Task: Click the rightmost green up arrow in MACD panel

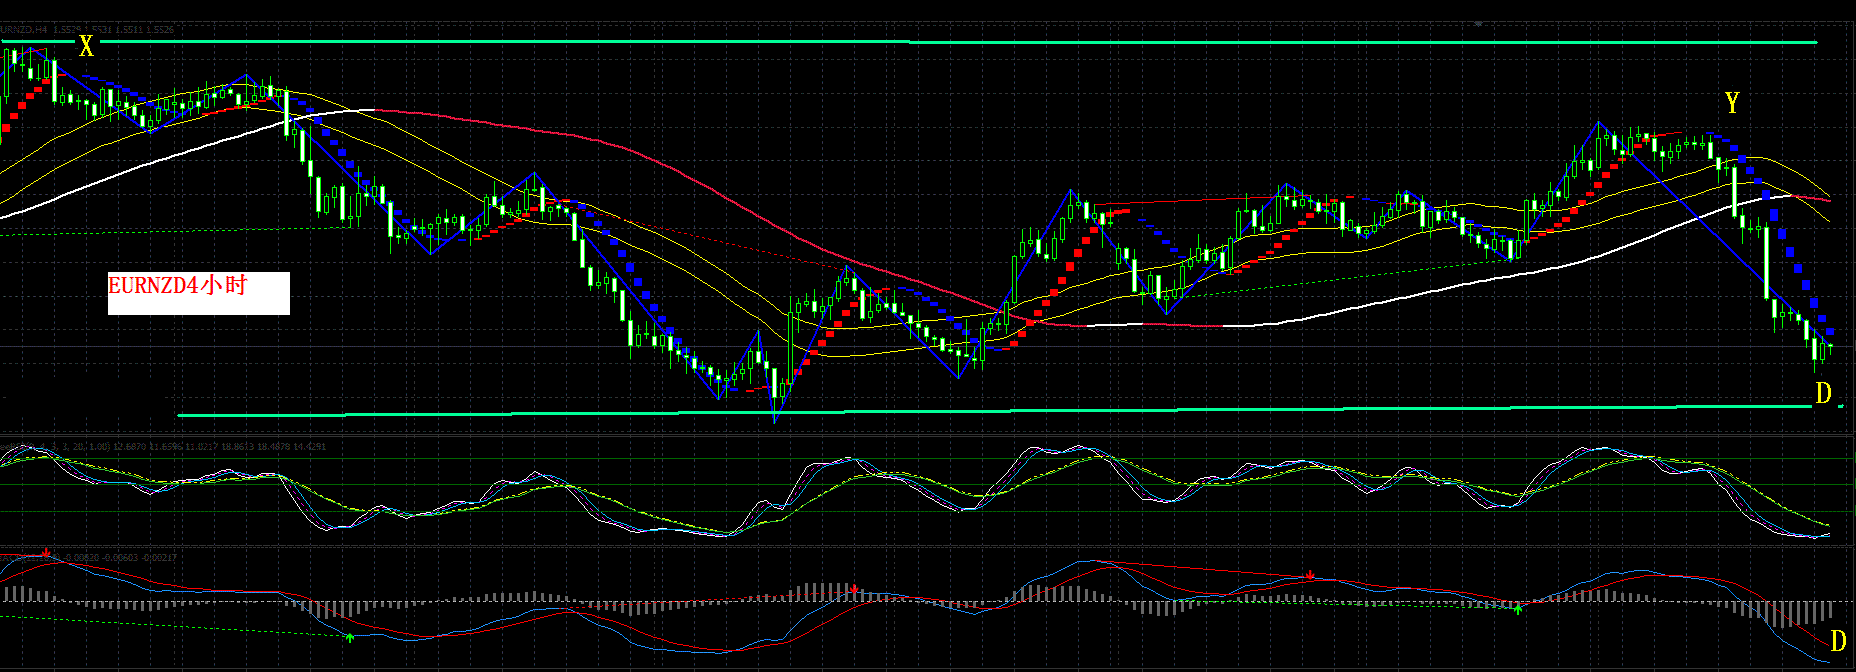Action: click(x=1518, y=607)
